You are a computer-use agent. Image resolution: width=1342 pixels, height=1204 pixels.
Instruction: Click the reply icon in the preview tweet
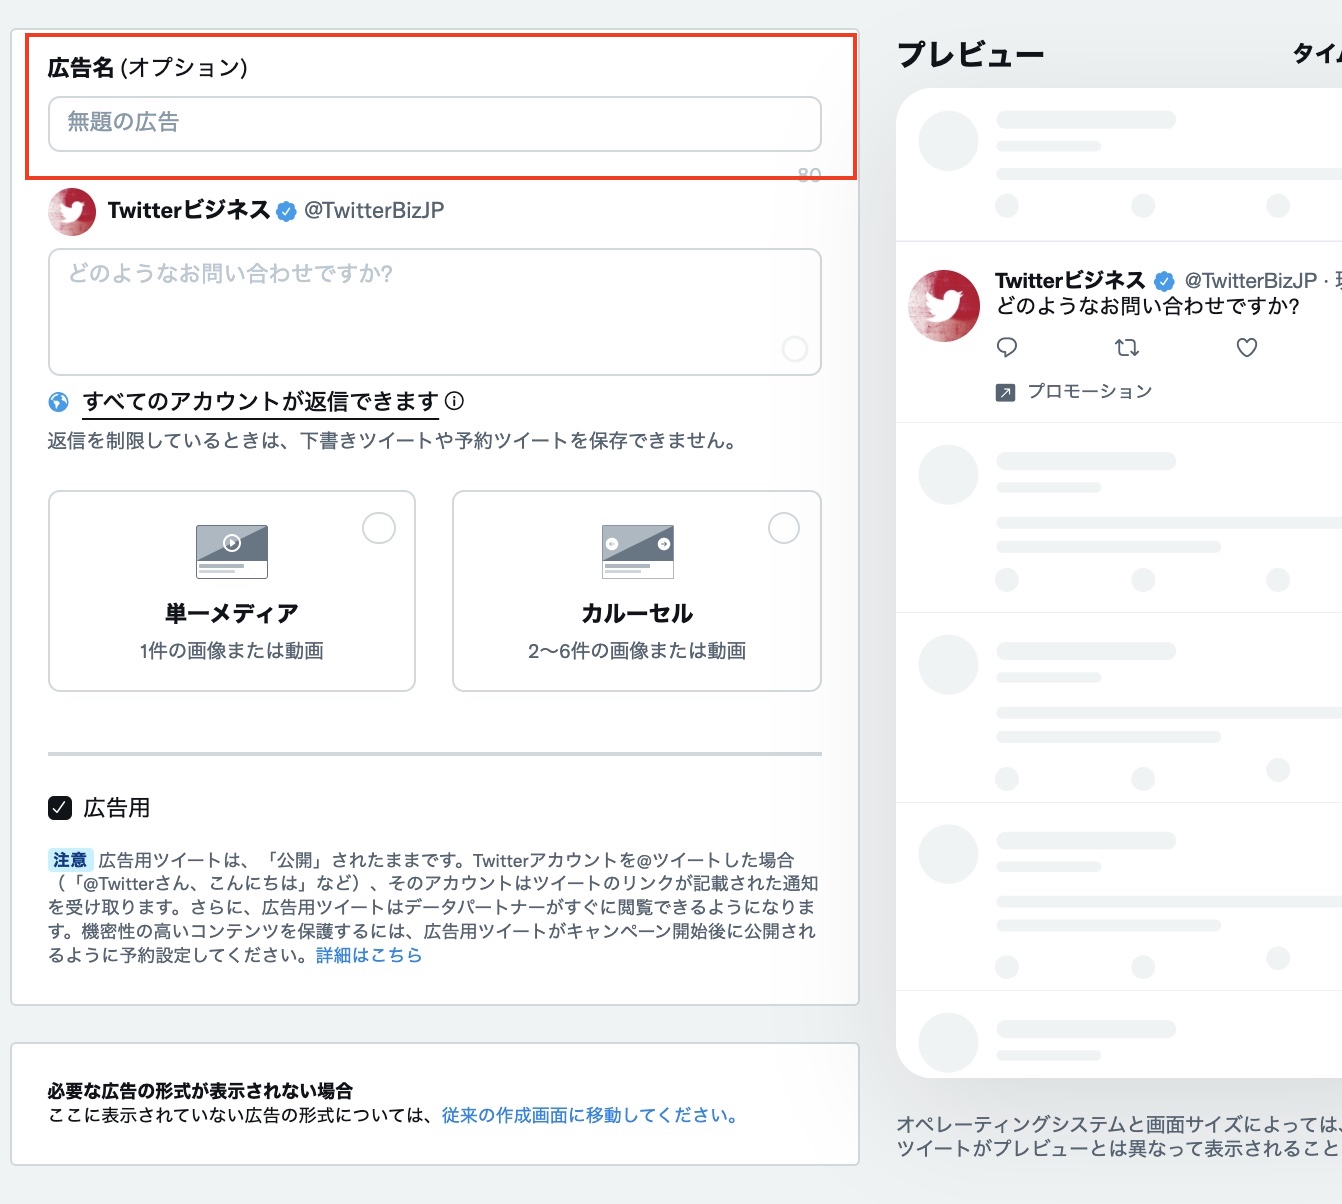point(1007,348)
